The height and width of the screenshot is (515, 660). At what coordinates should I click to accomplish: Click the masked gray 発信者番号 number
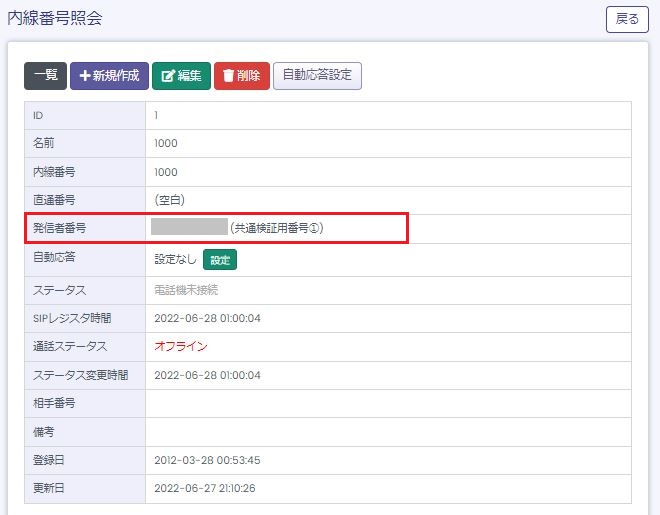point(189,227)
